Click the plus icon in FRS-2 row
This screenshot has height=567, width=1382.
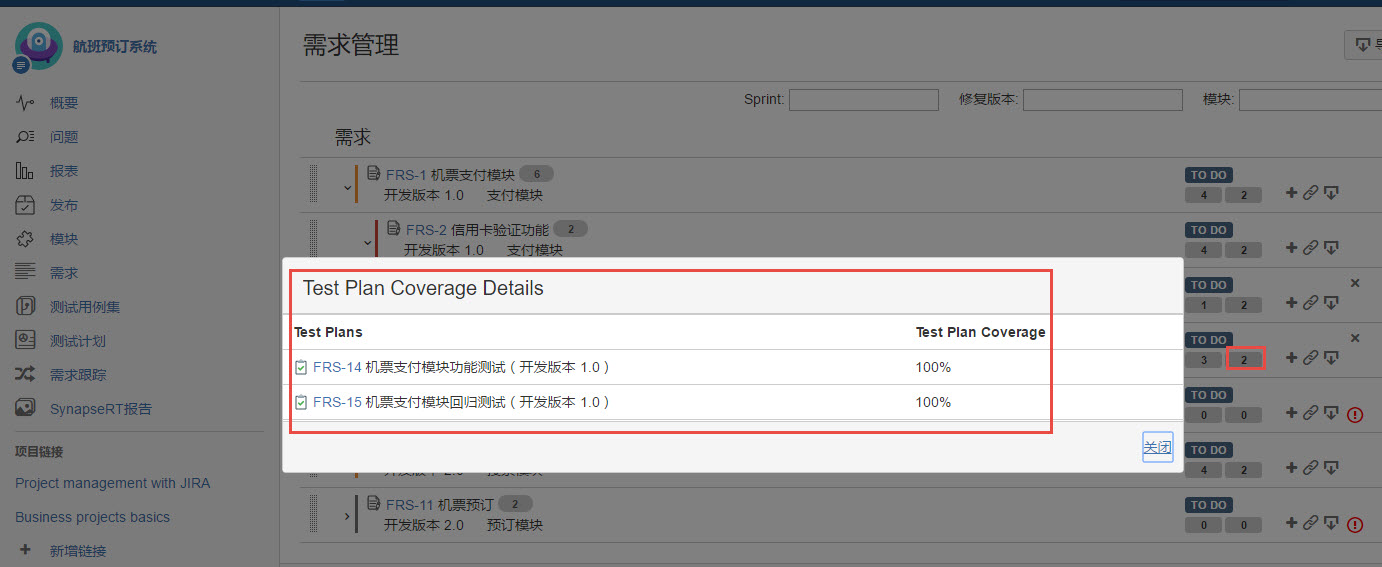1291,249
